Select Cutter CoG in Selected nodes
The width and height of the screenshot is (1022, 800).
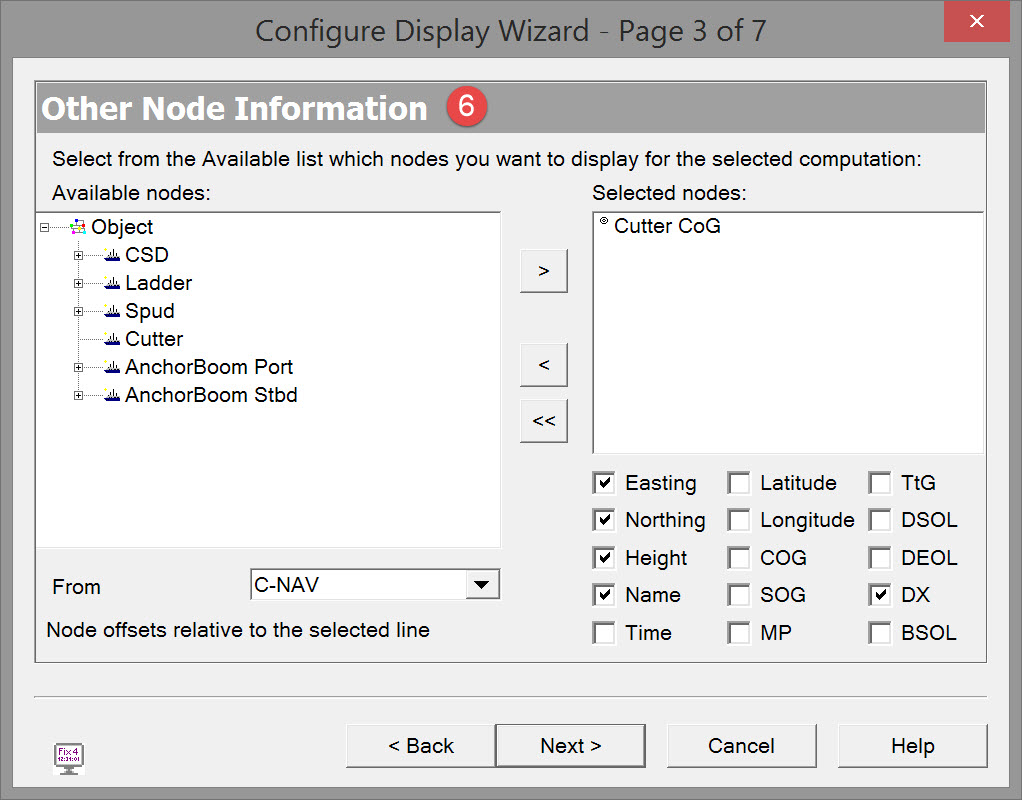(667, 227)
